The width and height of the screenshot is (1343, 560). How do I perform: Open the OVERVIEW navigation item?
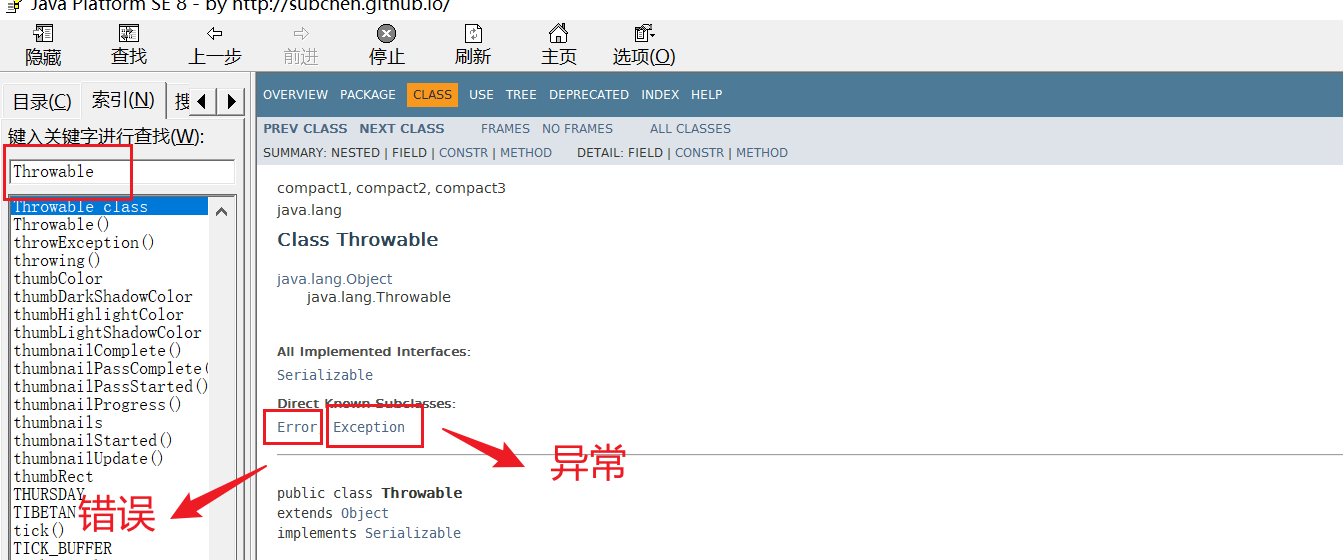[295, 95]
